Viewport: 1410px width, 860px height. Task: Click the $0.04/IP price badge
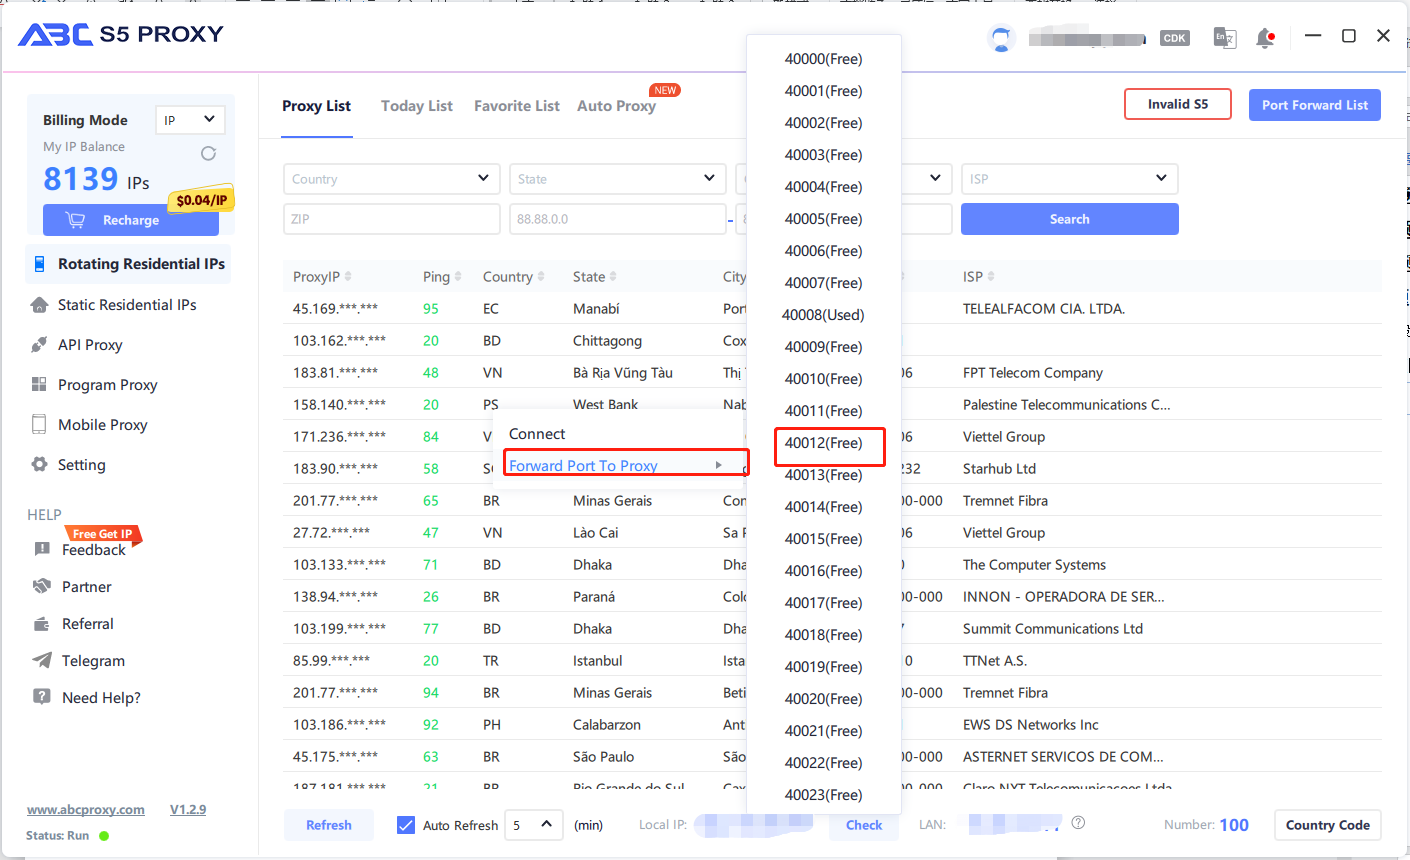coord(201,200)
